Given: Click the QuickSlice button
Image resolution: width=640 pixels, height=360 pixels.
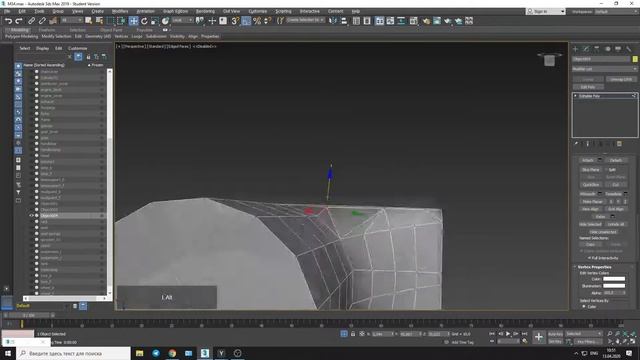Looking at the screenshot, I should (x=591, y=185).
